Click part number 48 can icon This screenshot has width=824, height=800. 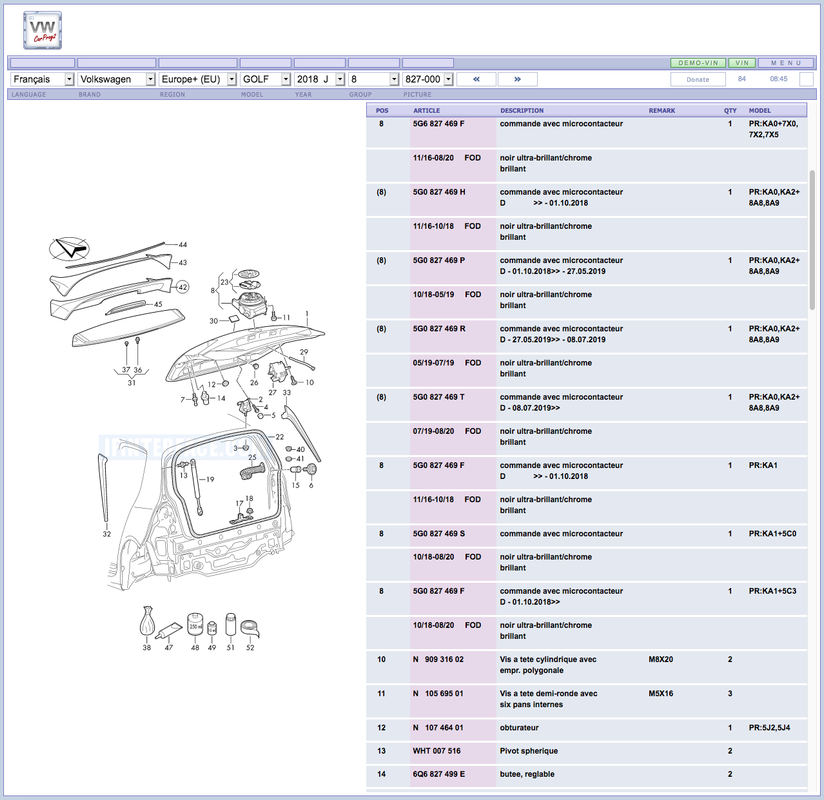pyautogui.click(x=195, y=624)
